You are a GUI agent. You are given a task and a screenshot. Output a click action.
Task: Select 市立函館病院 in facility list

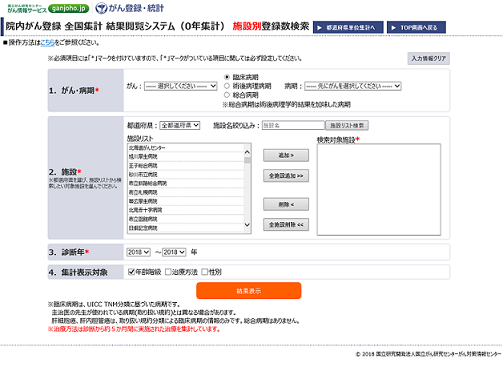[x=186, y=219]
